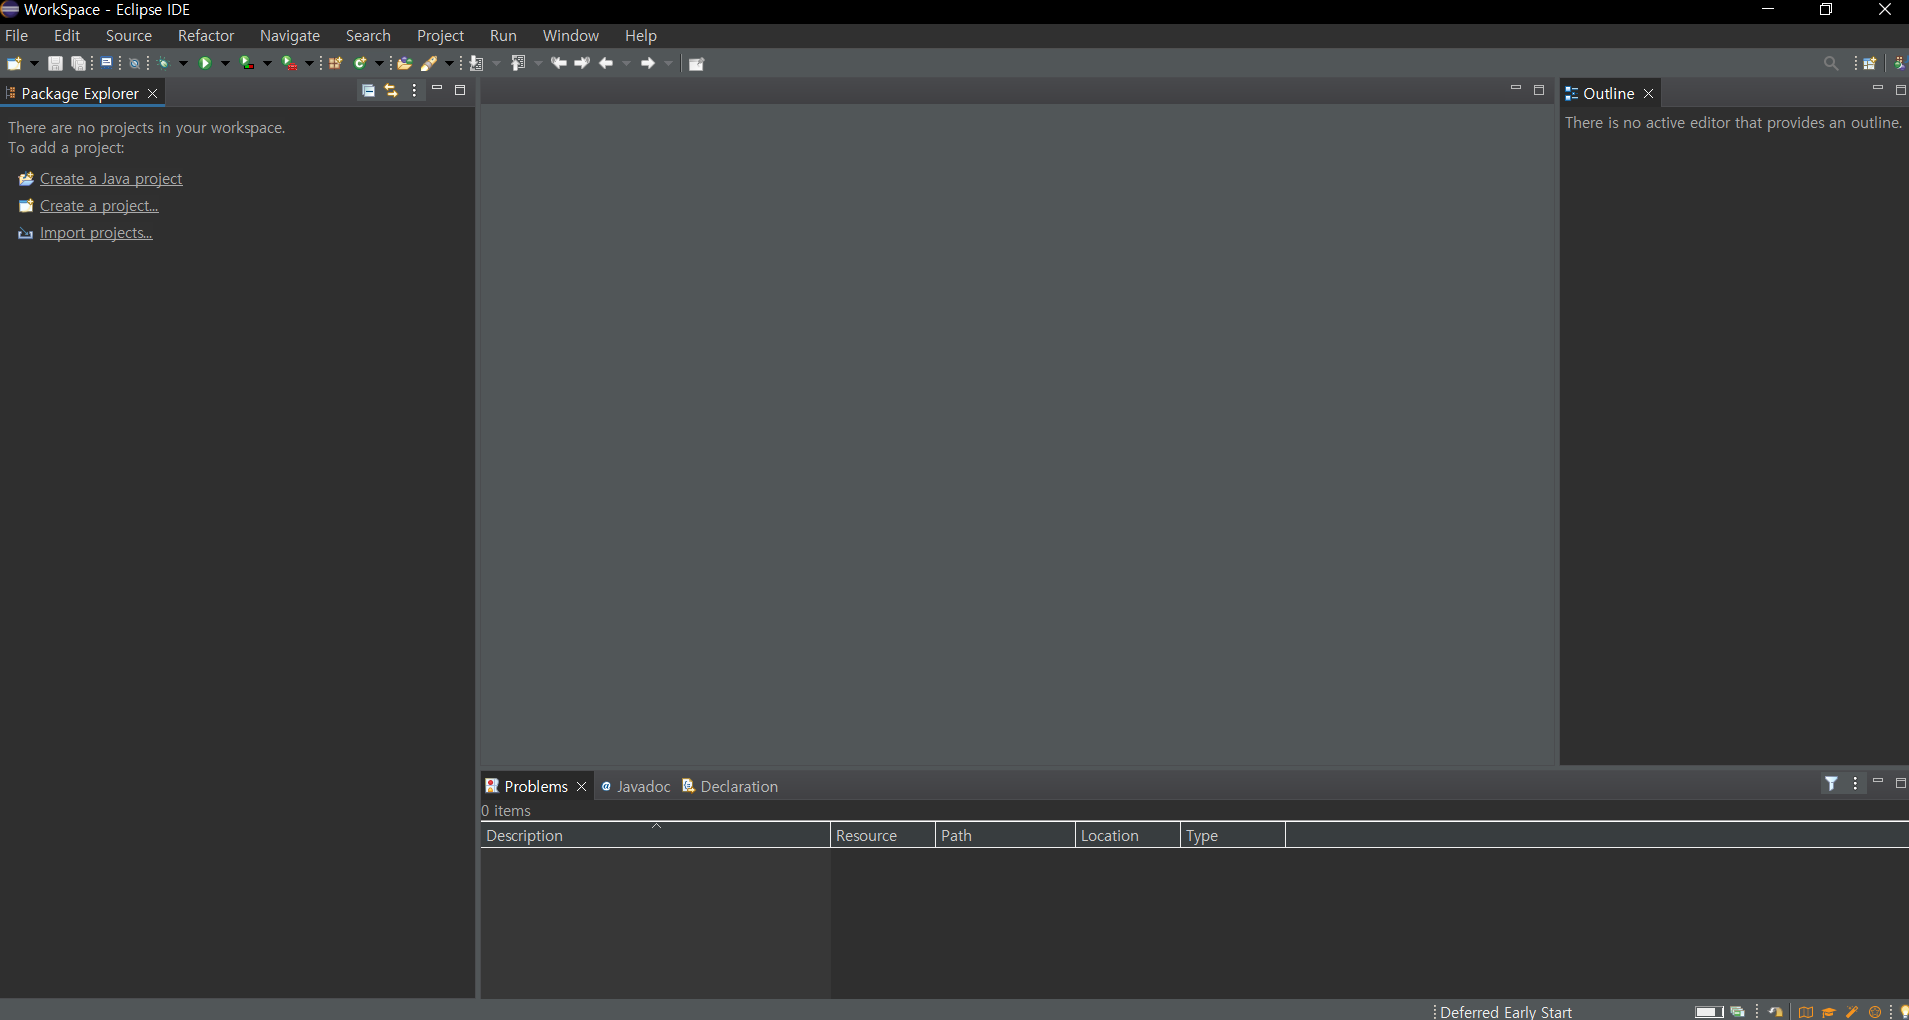The height and width of the screenshot is (1020, 1909).
Task: Open the External Tools dropdown arrow
Action: [309, 63]
